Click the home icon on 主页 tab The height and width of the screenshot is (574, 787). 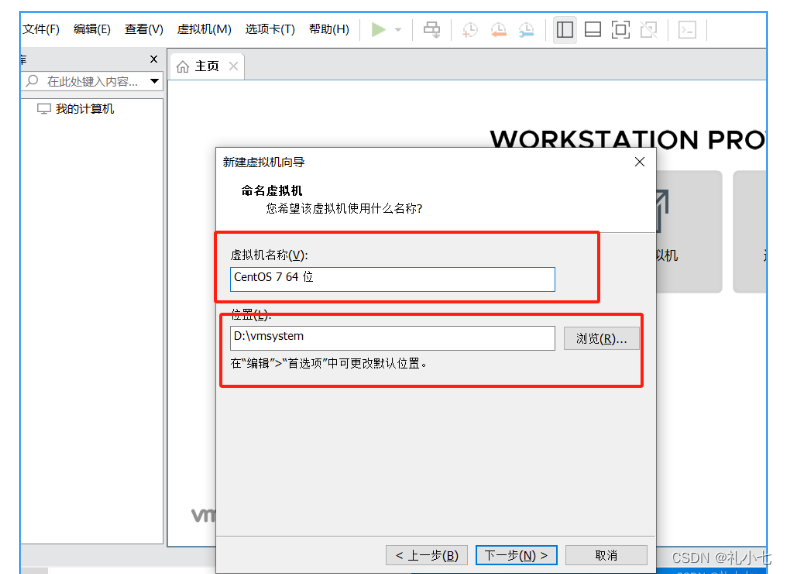[183, 66]
